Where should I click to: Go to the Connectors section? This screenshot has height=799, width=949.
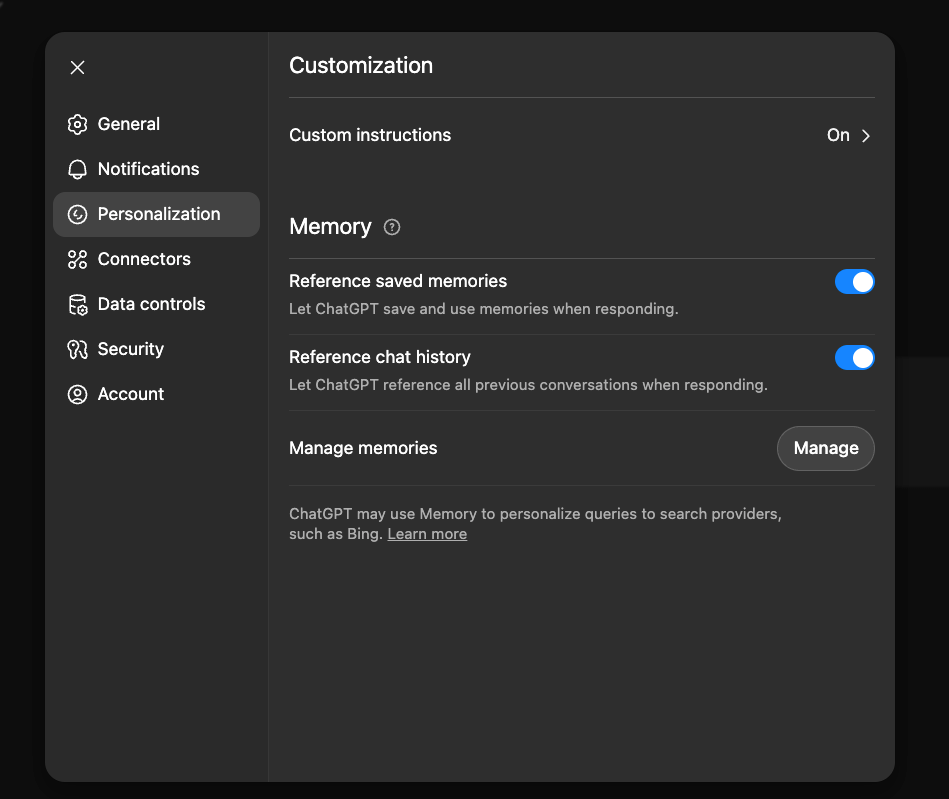156,259
